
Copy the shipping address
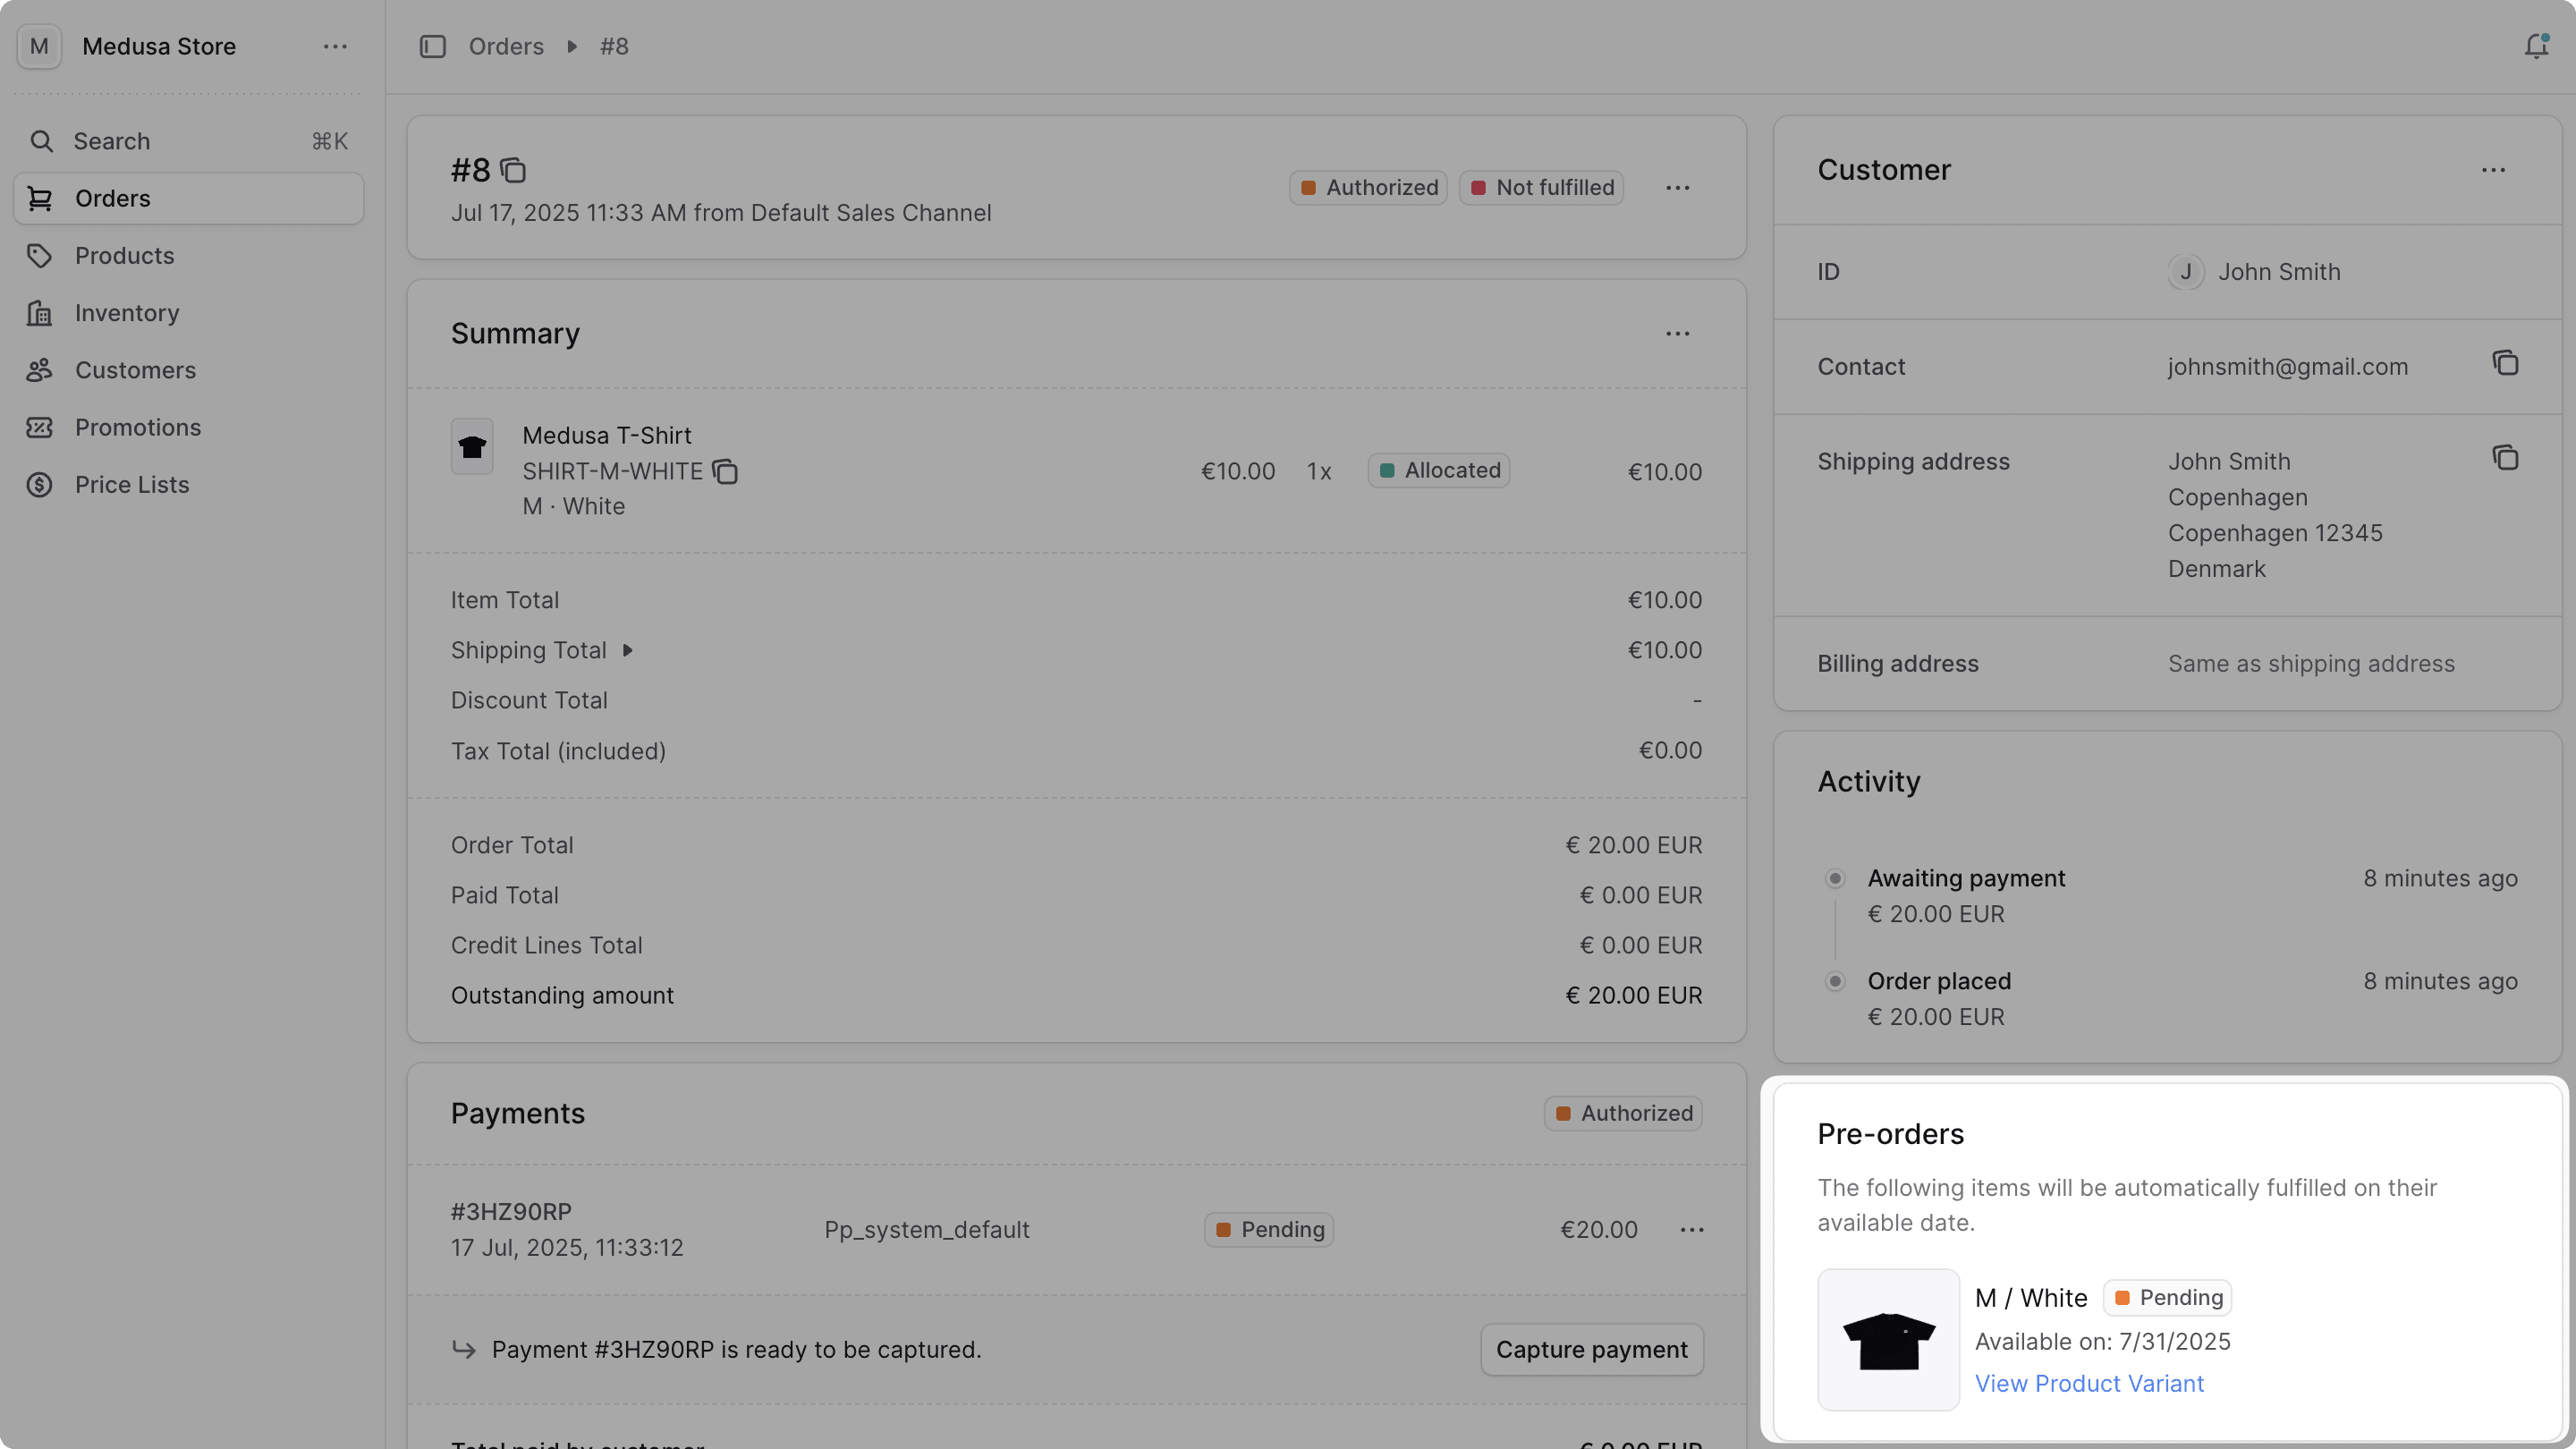tap(2506, 458)
